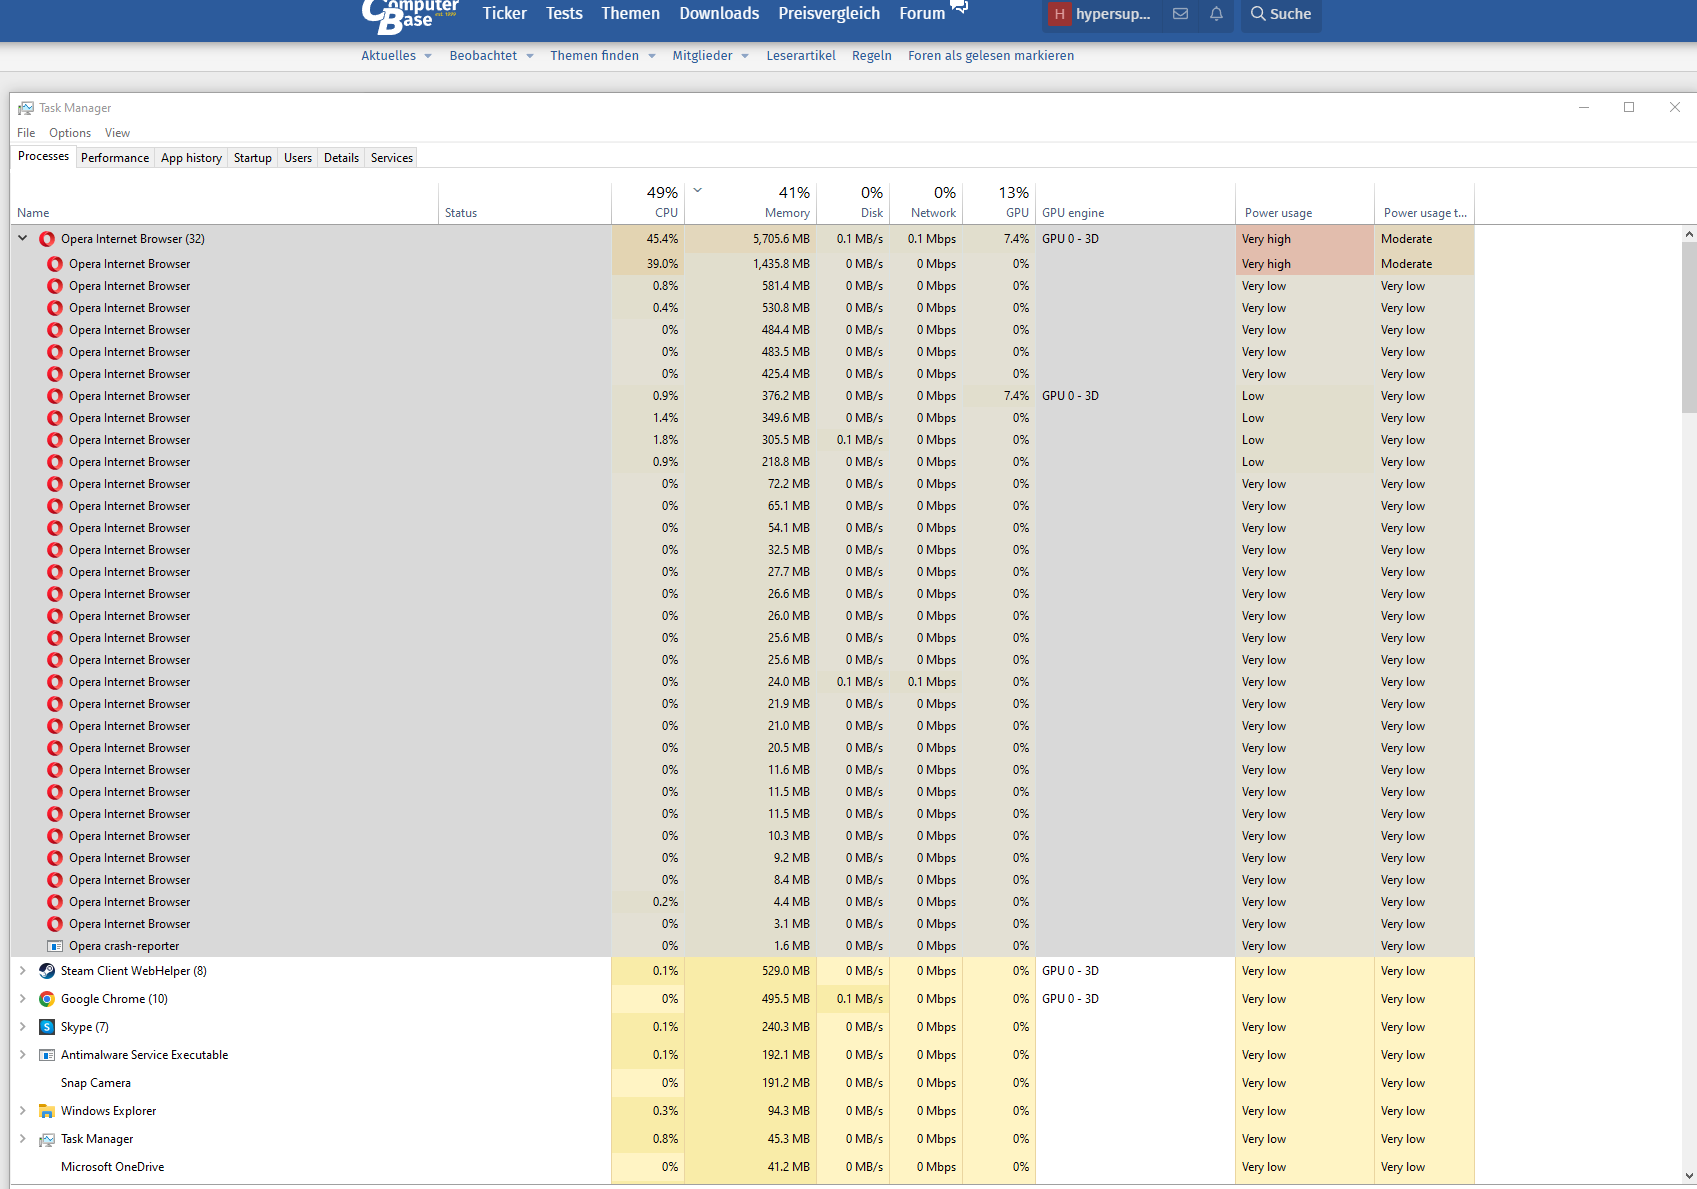The width and height of the screenshot is (1697, 1189).
Task: Open the View menu
Action: tap(117, 133)
